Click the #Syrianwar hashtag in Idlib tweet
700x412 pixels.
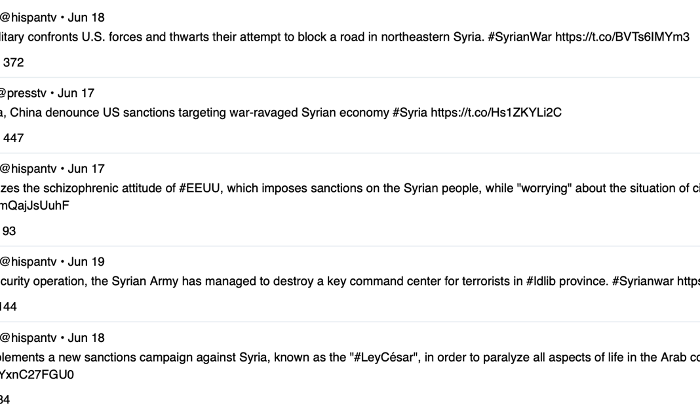[x=643, y=281]
